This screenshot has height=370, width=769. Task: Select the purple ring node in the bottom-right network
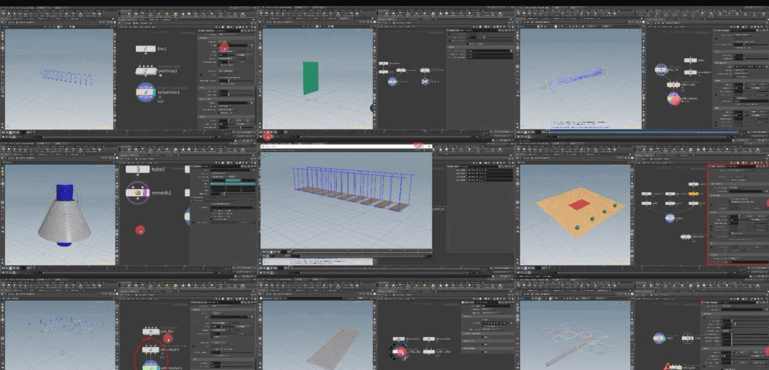point(688,338)
